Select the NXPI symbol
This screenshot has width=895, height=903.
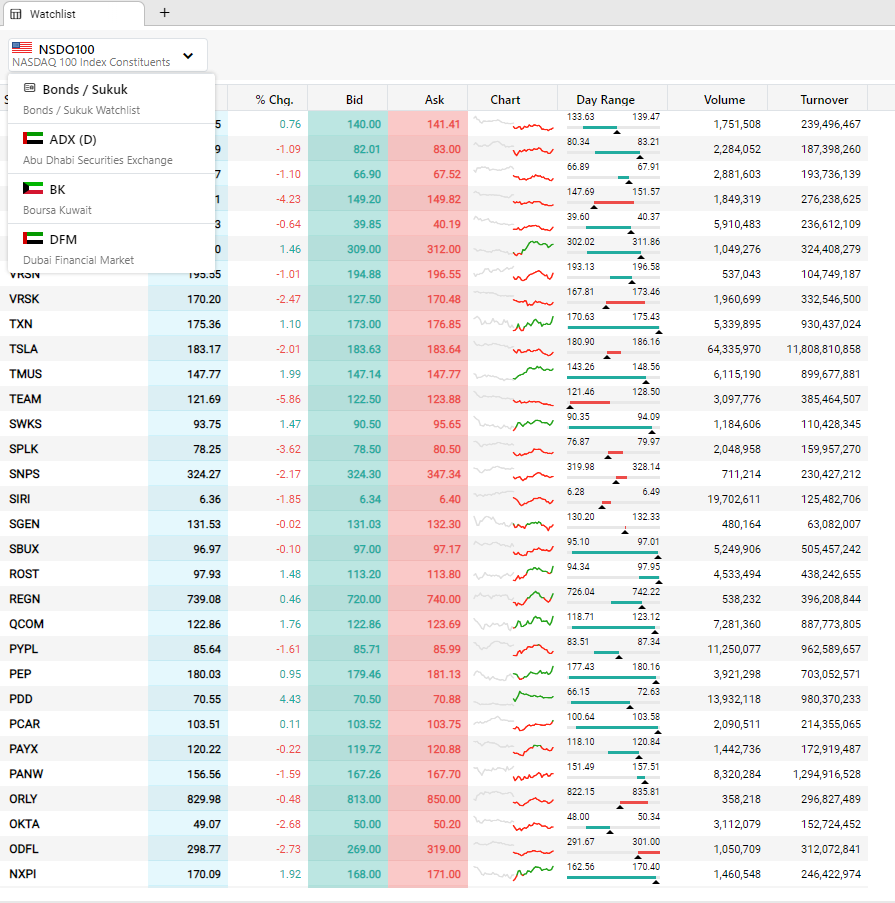22,874
